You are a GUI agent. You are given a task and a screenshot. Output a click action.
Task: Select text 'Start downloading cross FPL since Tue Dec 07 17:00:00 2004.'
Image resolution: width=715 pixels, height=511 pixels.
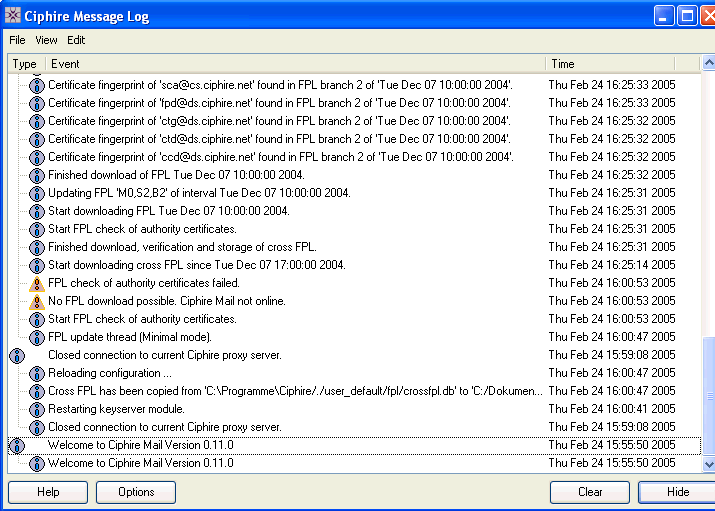pos(197,265)
